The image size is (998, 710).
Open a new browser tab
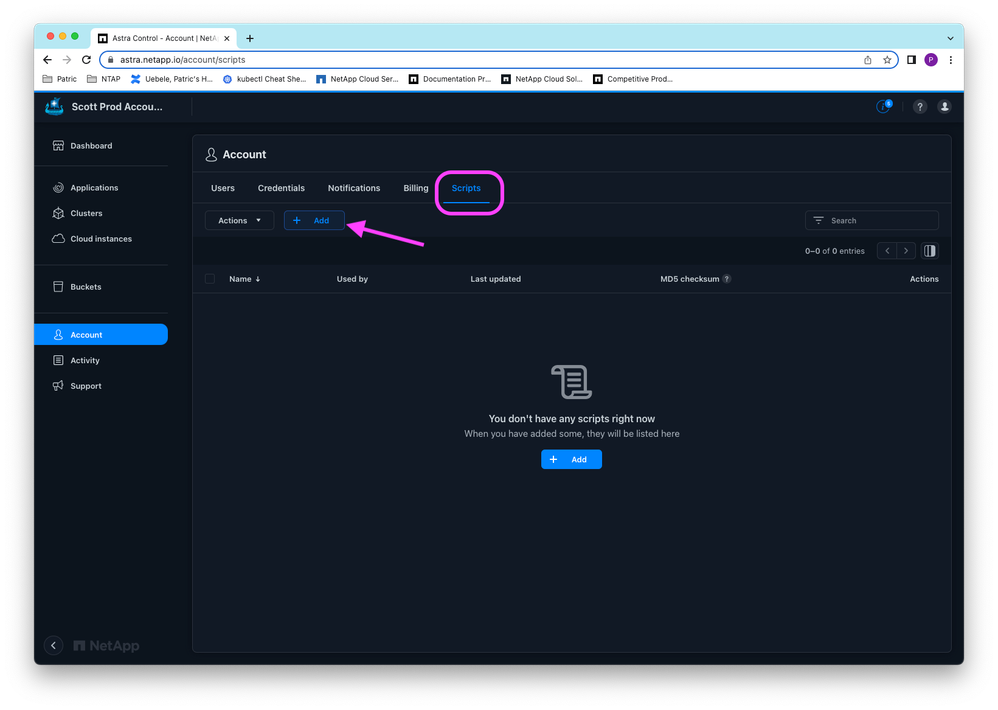click(250, 38)
